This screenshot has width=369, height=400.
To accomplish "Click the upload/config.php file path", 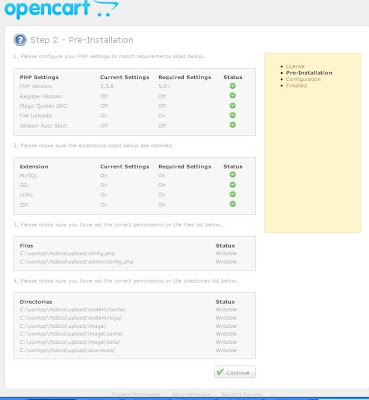I will (x=67, y=253).
